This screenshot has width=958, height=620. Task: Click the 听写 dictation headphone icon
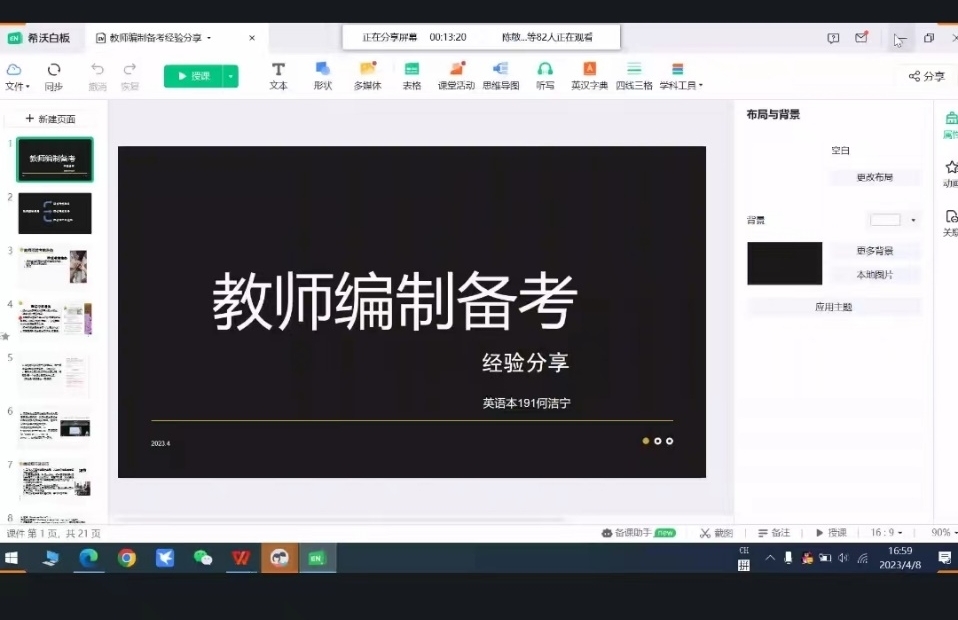[x=545, y=75]
